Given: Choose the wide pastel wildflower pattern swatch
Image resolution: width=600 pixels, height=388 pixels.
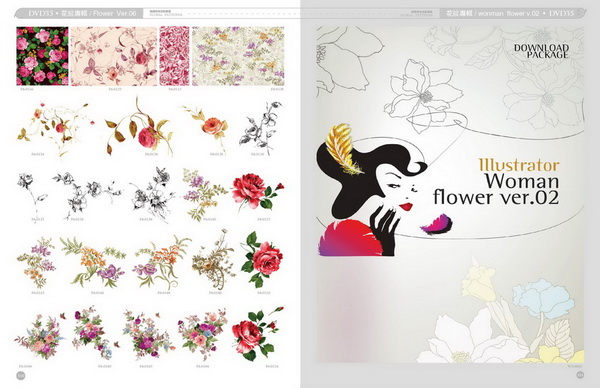Looking at the screenshot, I should click(x=238, y=56).
